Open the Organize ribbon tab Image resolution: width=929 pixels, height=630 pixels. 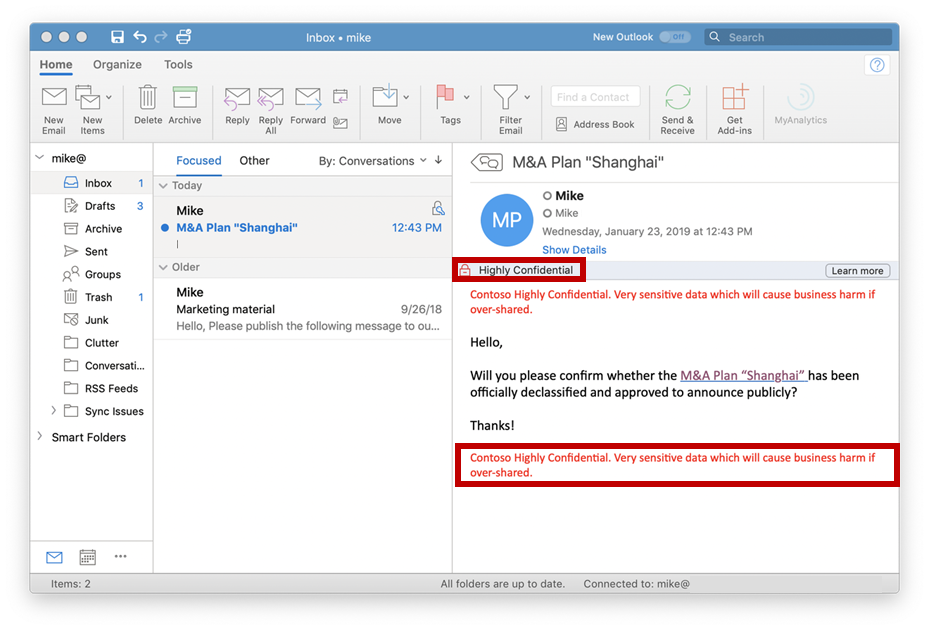tap(117, 65)
